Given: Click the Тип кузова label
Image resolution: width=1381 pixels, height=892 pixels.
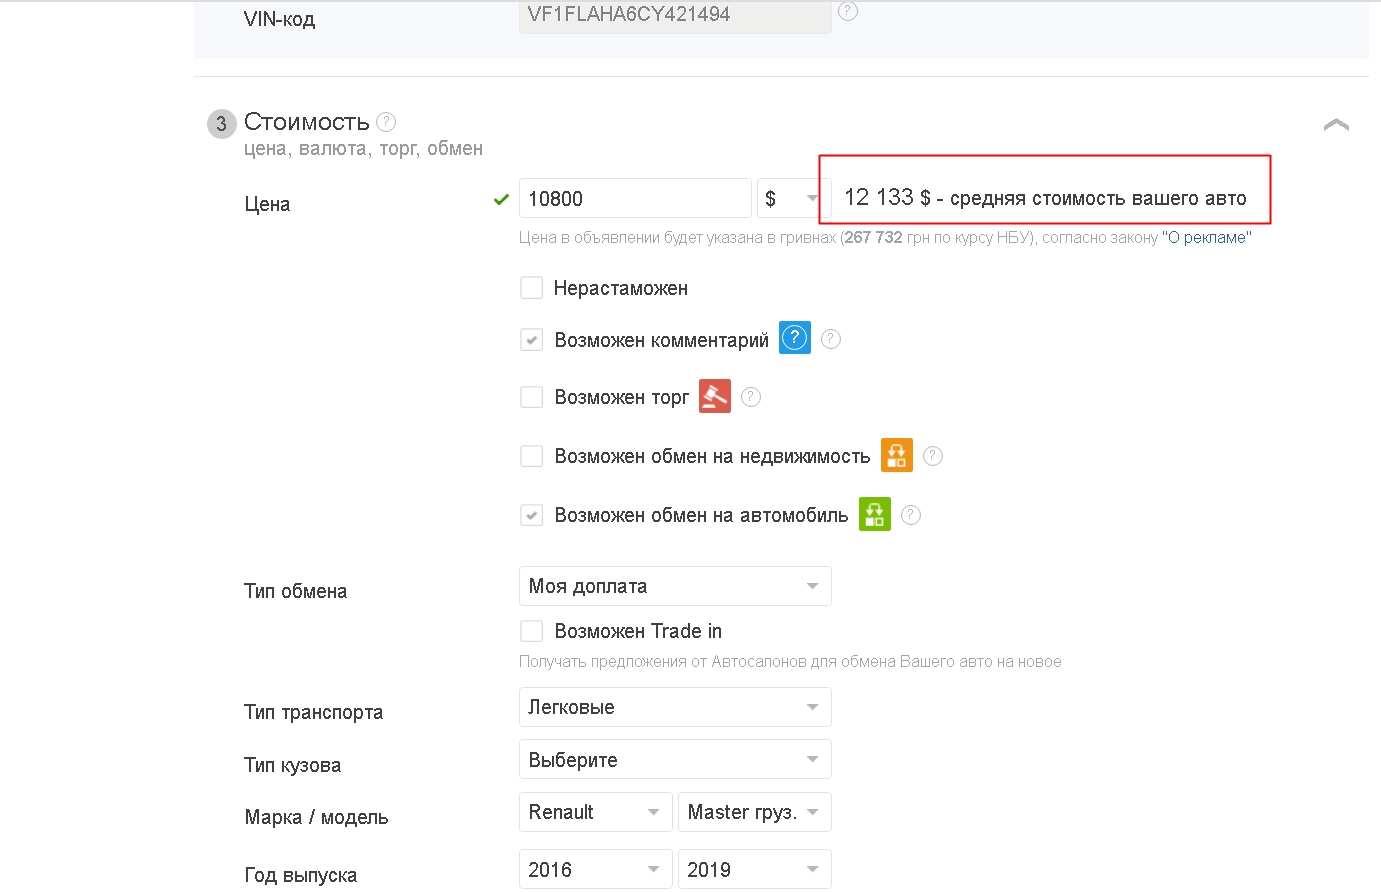Looking at the screenshot, I should (292, 765).
